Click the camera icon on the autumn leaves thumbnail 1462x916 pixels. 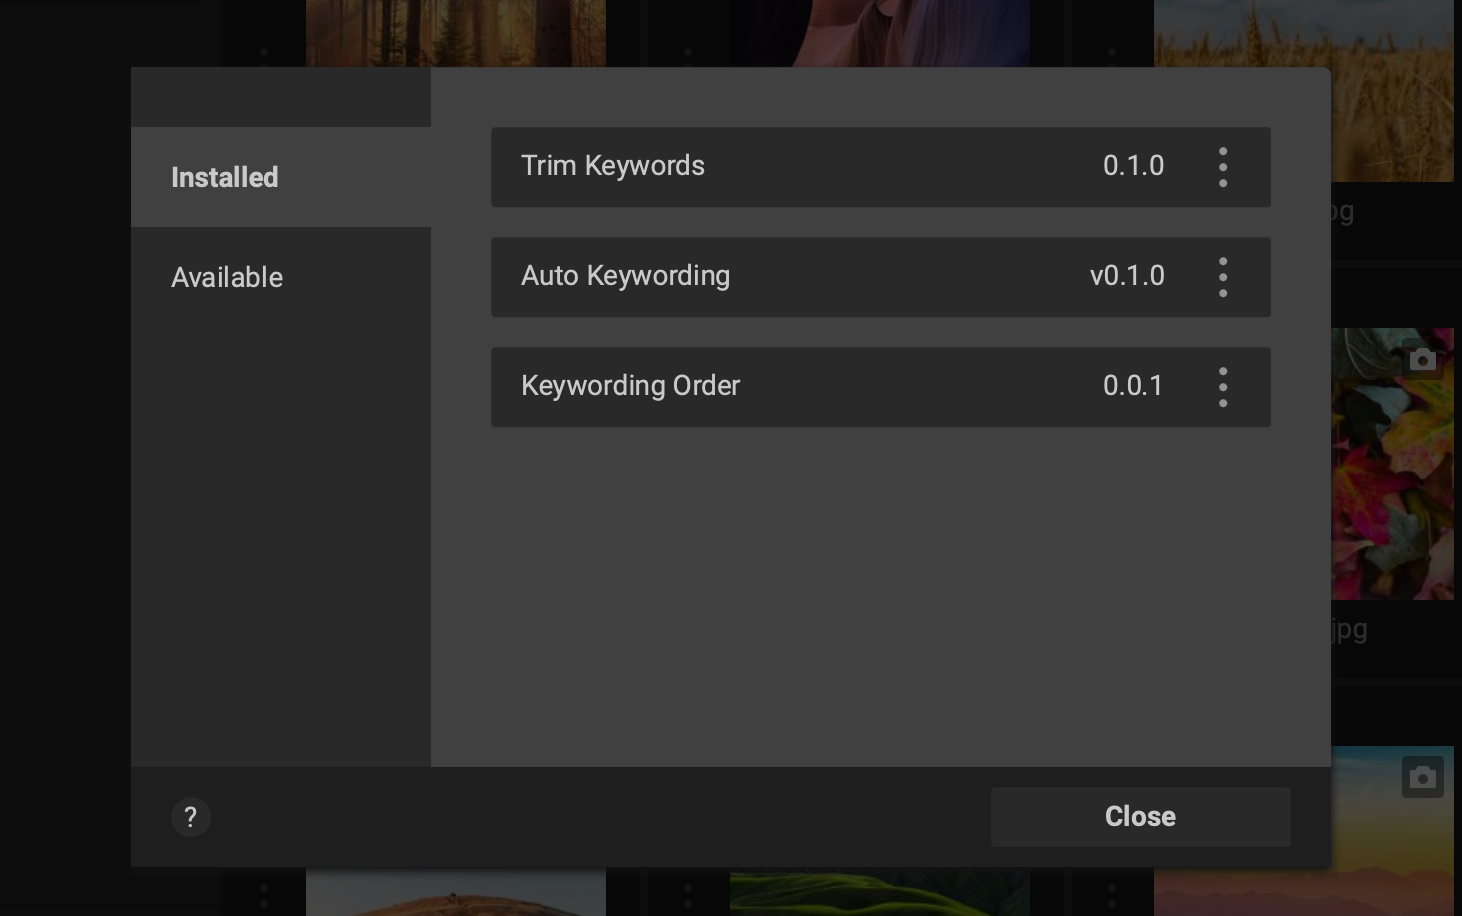pos(1423,359)
